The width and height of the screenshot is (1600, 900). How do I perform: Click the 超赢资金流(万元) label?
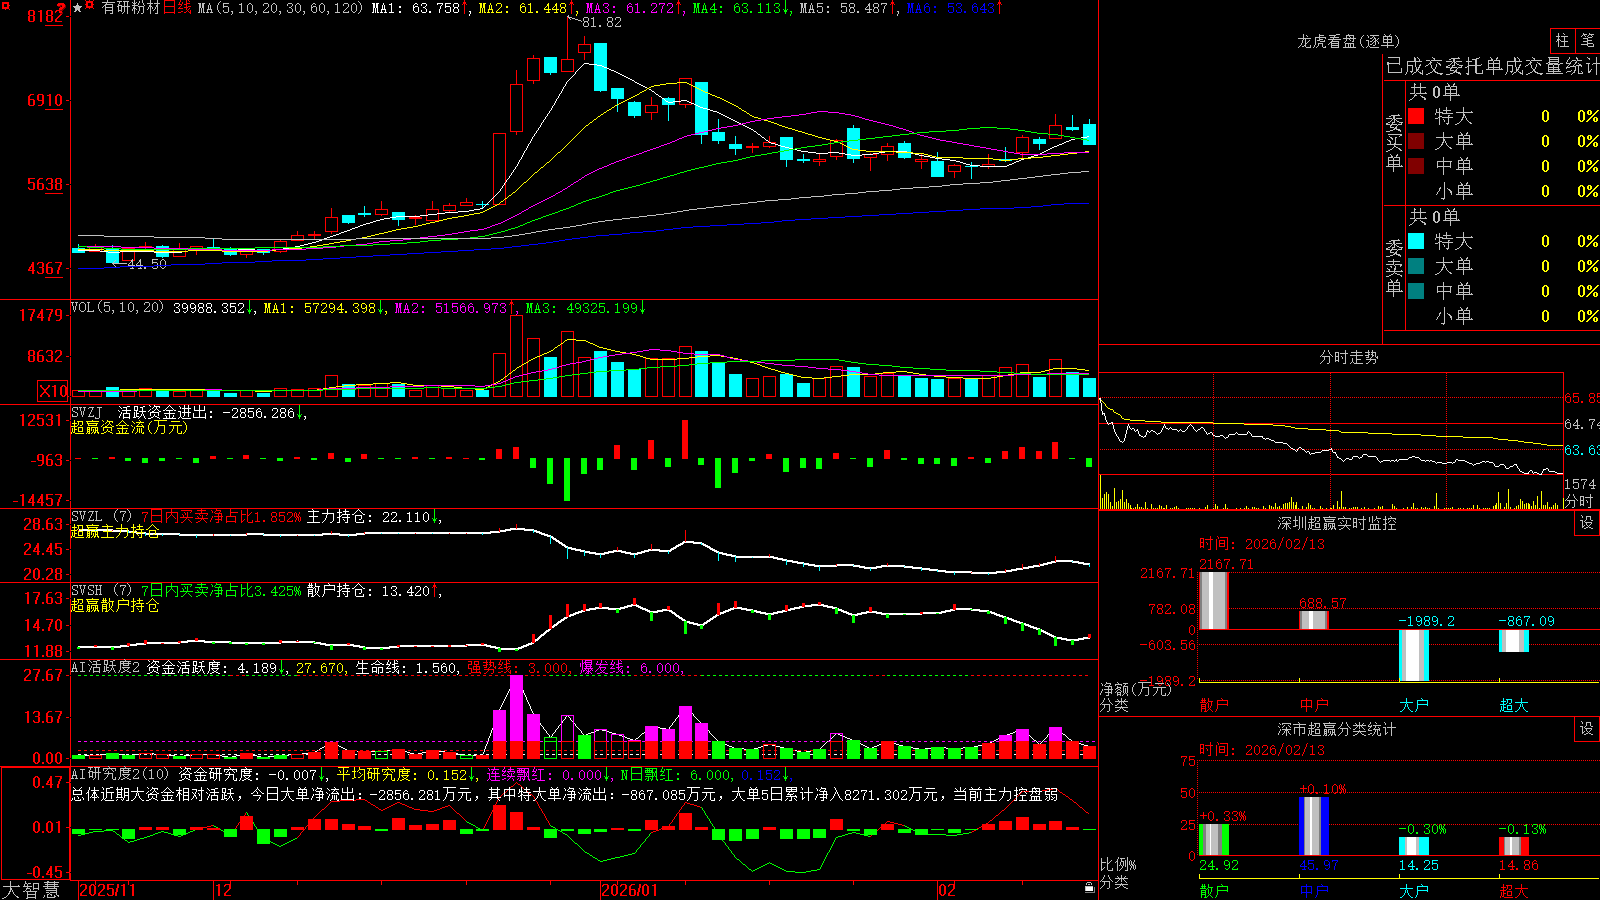click(129, 428)
